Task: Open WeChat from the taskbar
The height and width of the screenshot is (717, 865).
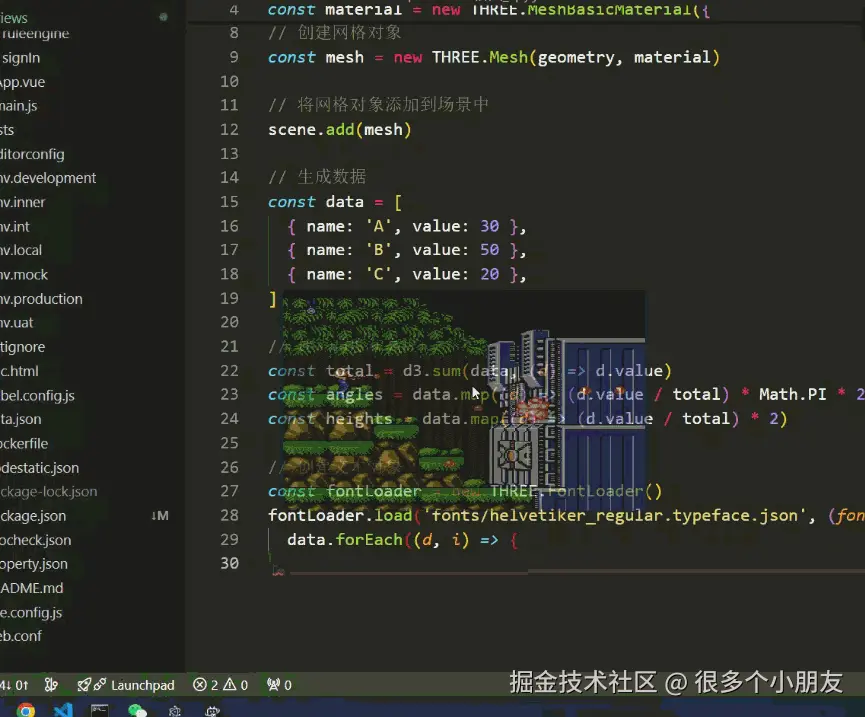Action: [136, 710]
